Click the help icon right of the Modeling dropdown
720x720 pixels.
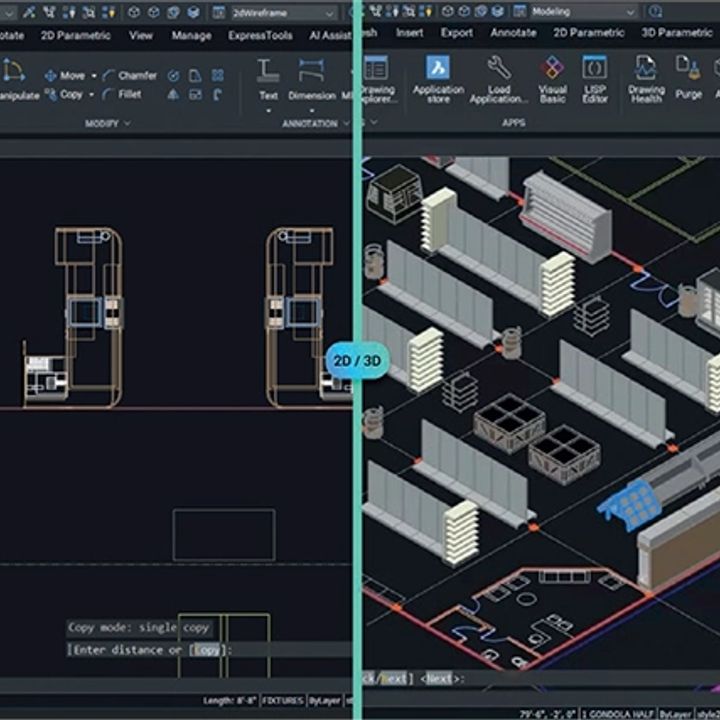coord(655,11)
